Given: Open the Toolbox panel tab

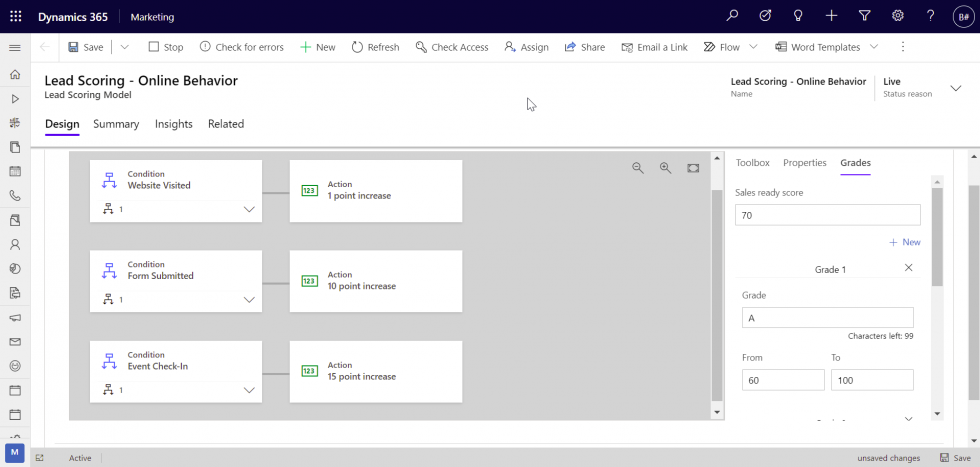Looking at the screenshot, I should pos(752,163).
